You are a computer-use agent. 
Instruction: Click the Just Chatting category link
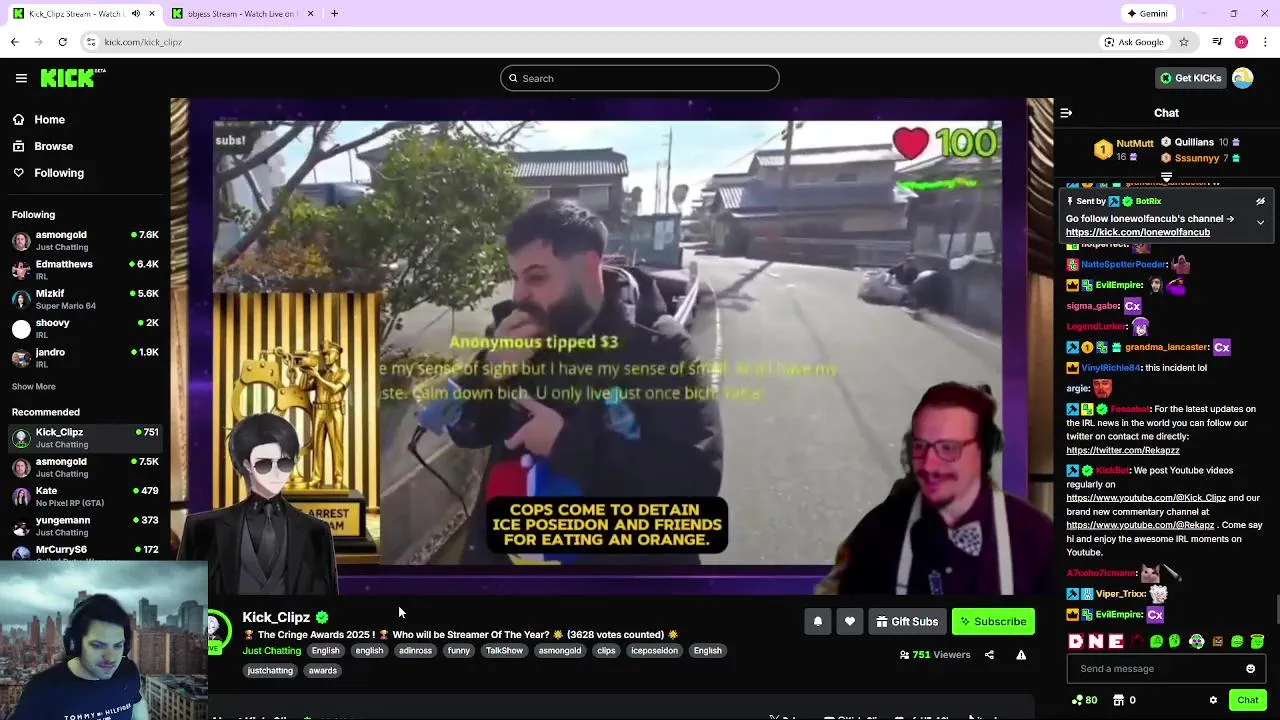click(x=271, y=651)
